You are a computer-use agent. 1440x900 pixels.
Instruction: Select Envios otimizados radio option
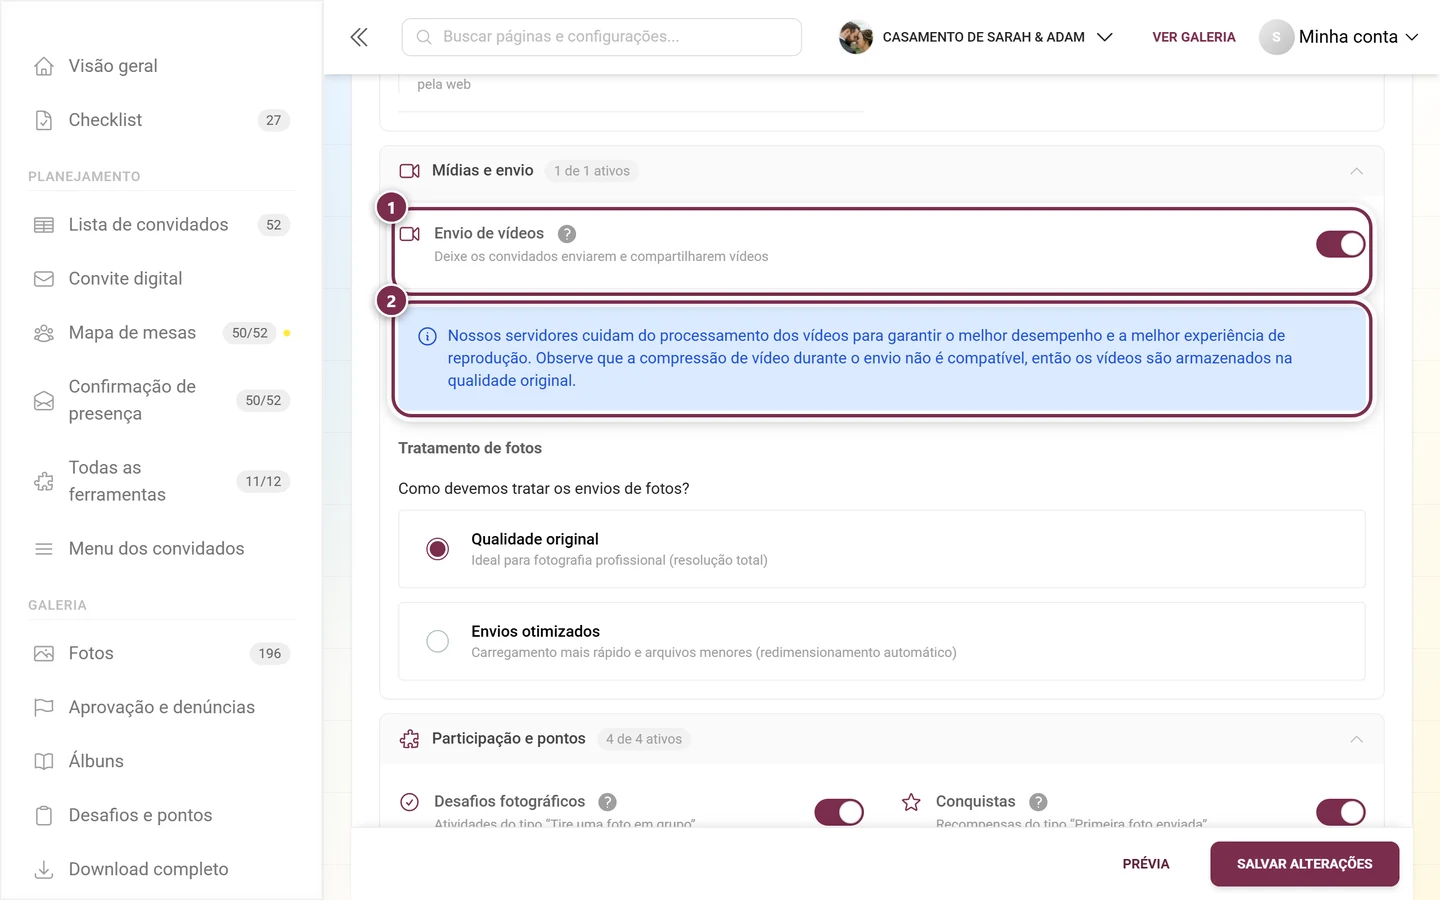(438, 641)
